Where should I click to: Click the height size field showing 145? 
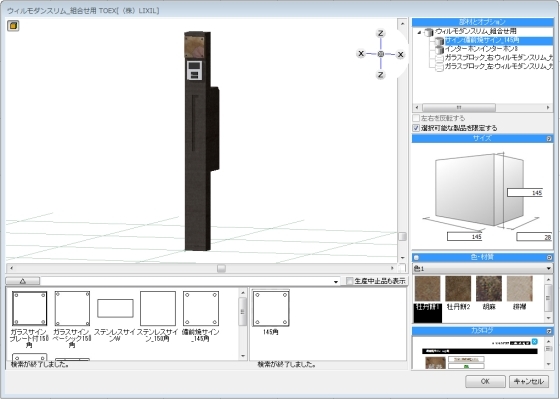525,193
